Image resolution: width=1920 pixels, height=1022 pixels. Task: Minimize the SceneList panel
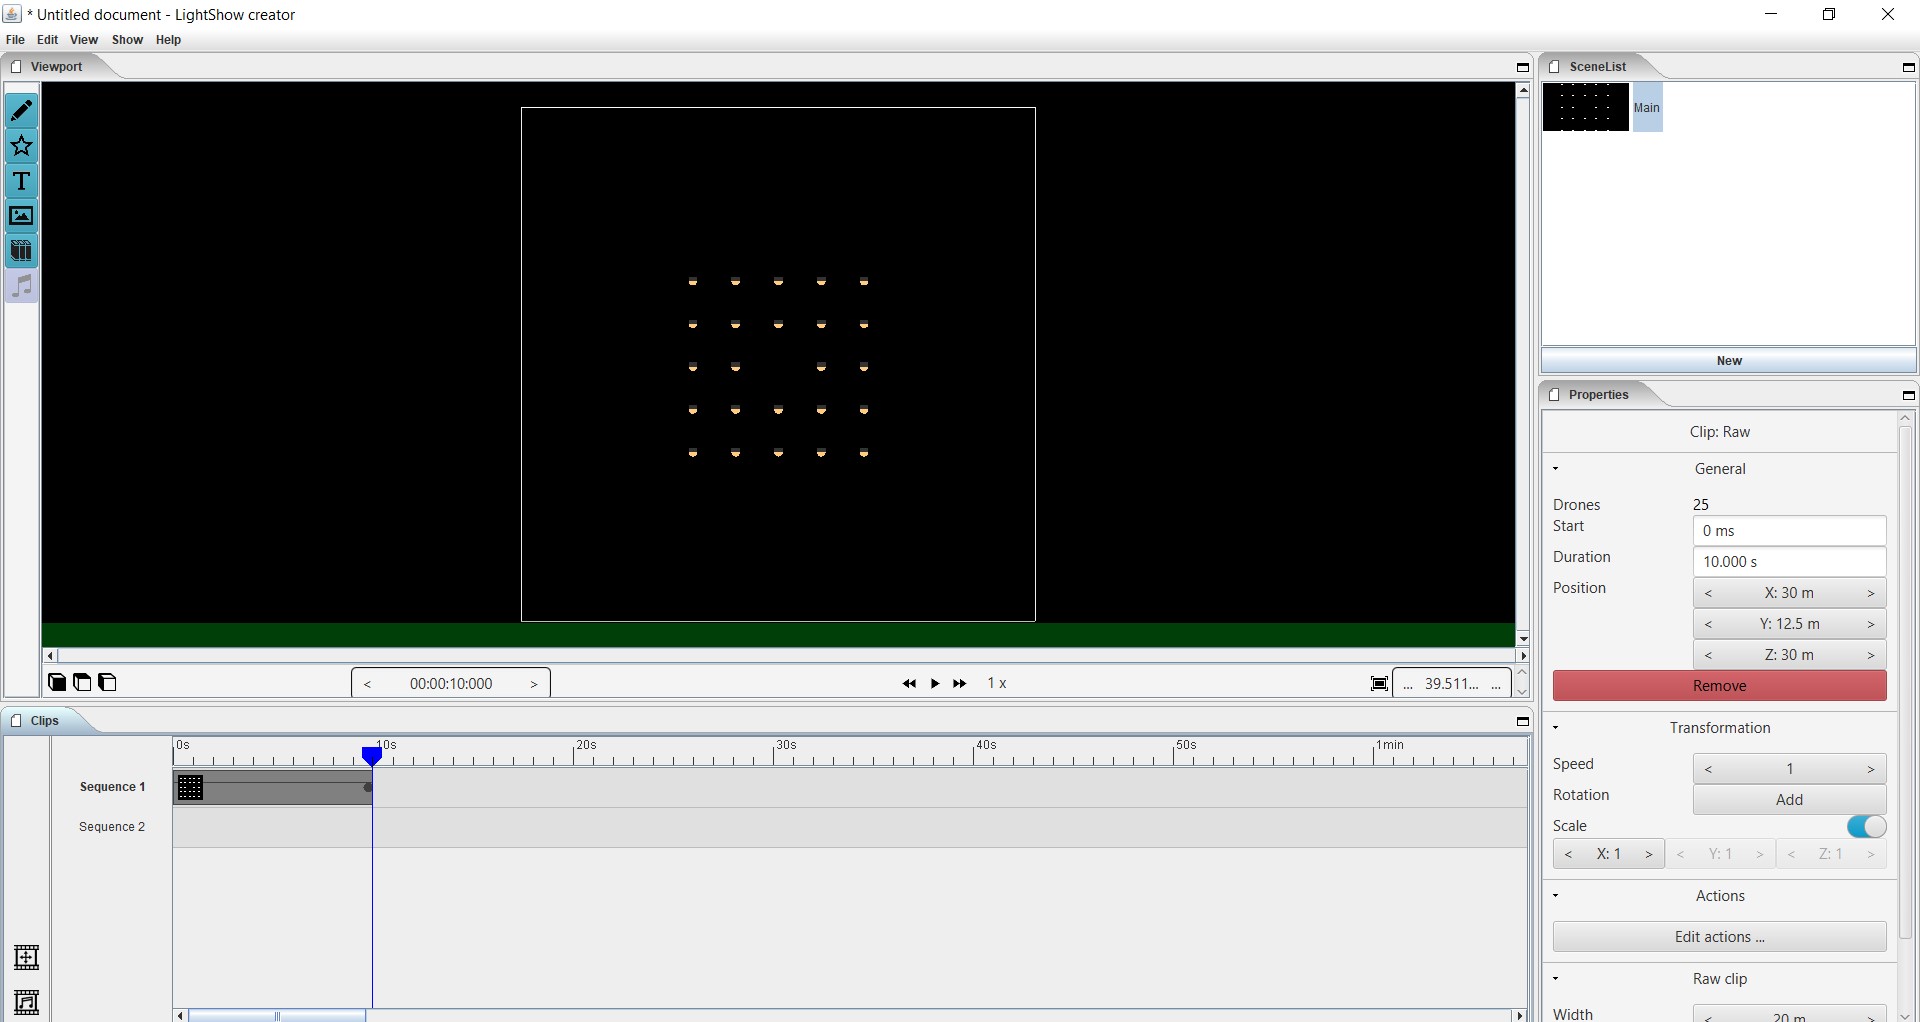[1908, 67]
